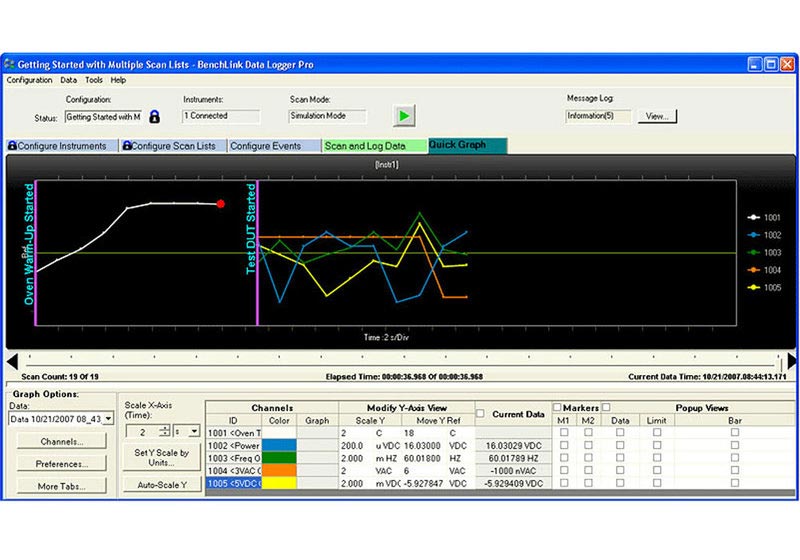Screen dimensions: 800x560
Task: Select the Quick Graph tab
Action: point(467,145)
